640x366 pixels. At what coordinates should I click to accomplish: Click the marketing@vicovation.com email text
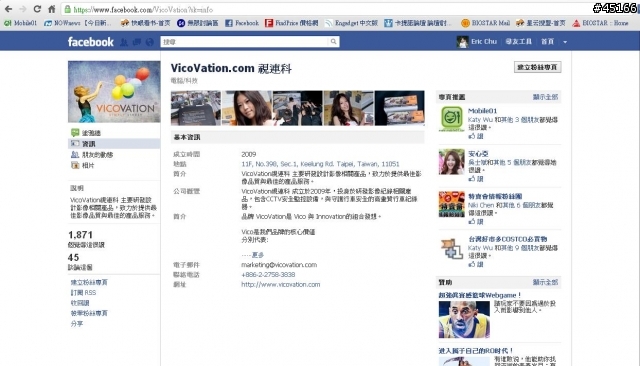coord(279,265)
